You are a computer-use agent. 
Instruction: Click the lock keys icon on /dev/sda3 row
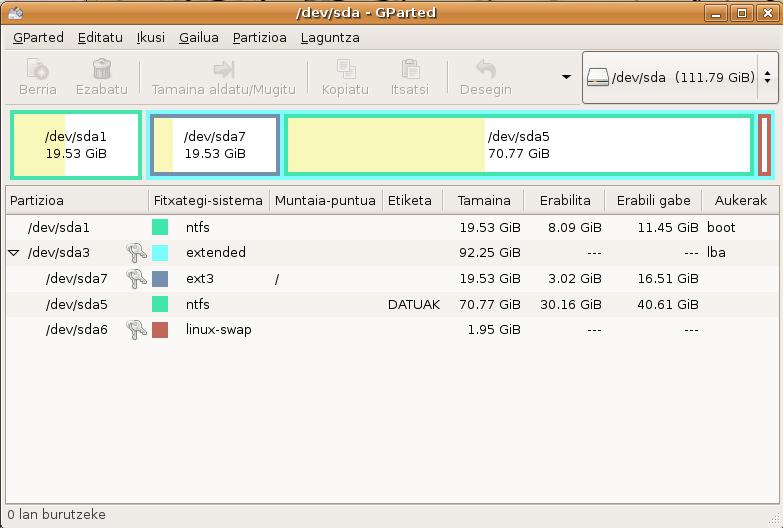coord(136,253)
